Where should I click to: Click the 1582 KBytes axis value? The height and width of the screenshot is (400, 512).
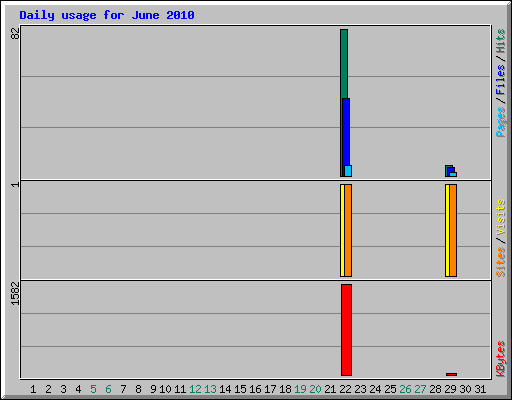(x=15, y=293)
